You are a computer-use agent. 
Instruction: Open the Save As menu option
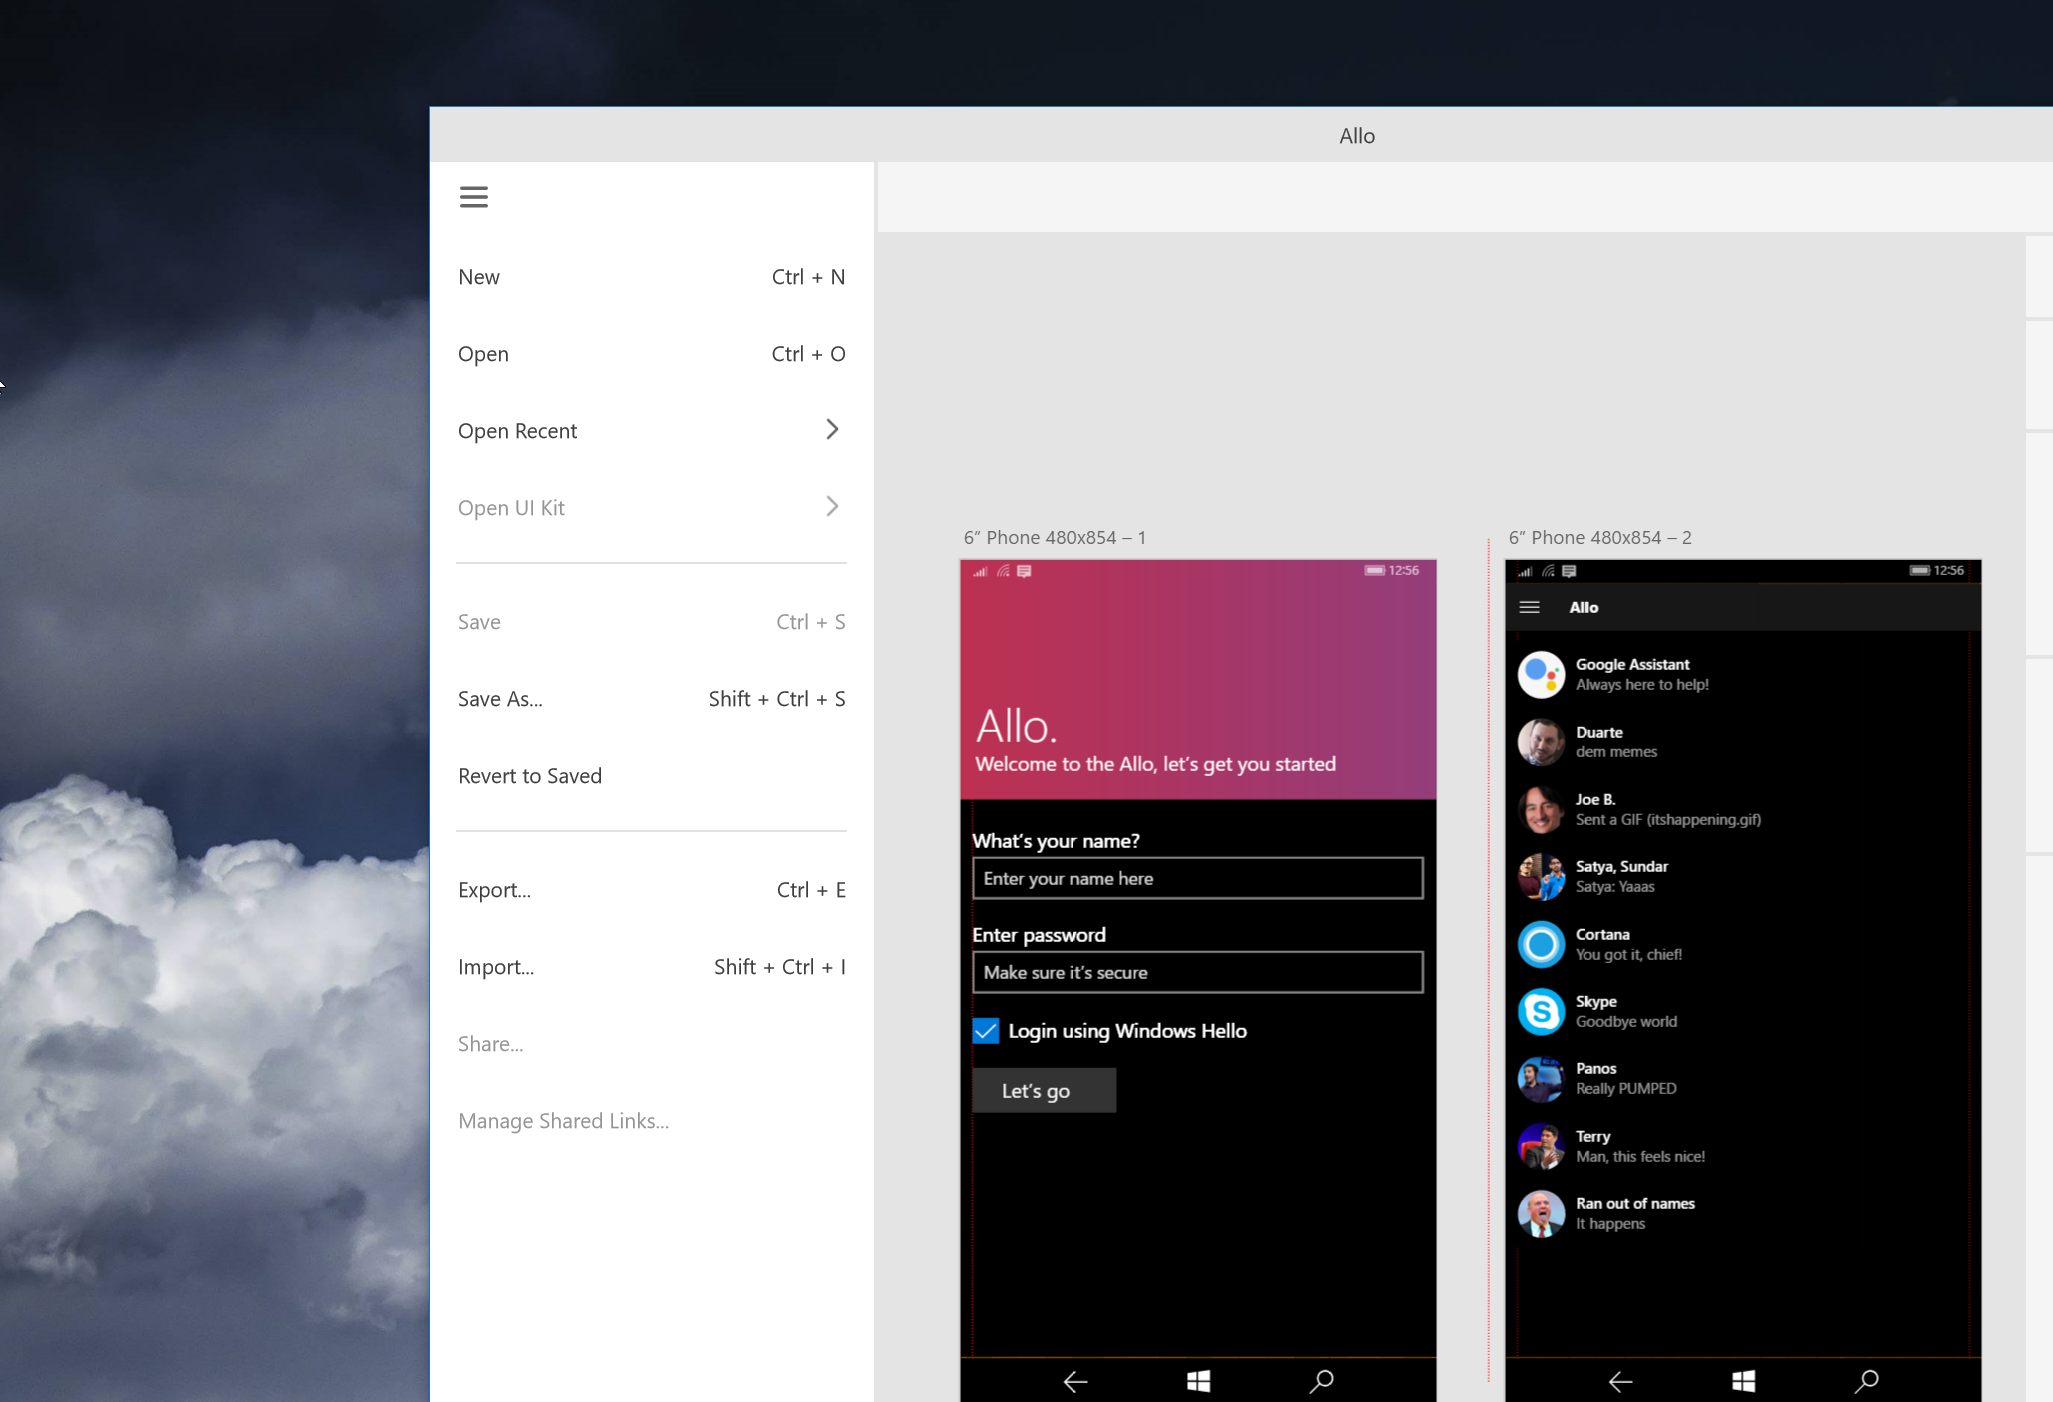tap(499, 699)
